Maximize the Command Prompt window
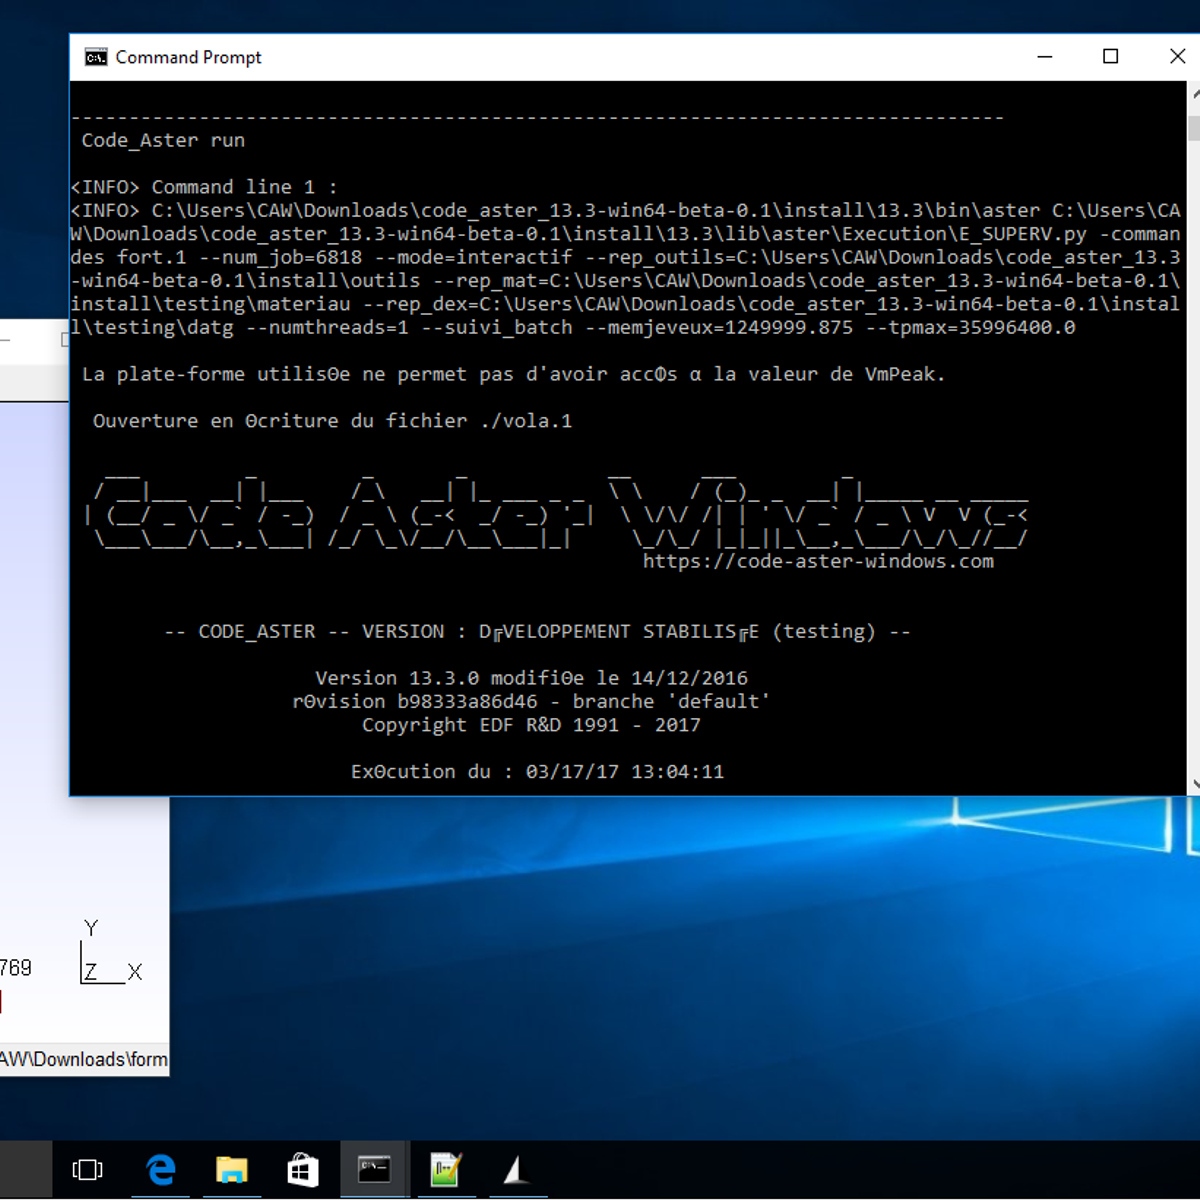Image resolution: width=1200 pixels, height=1200 pixels. click(1110, 57)
